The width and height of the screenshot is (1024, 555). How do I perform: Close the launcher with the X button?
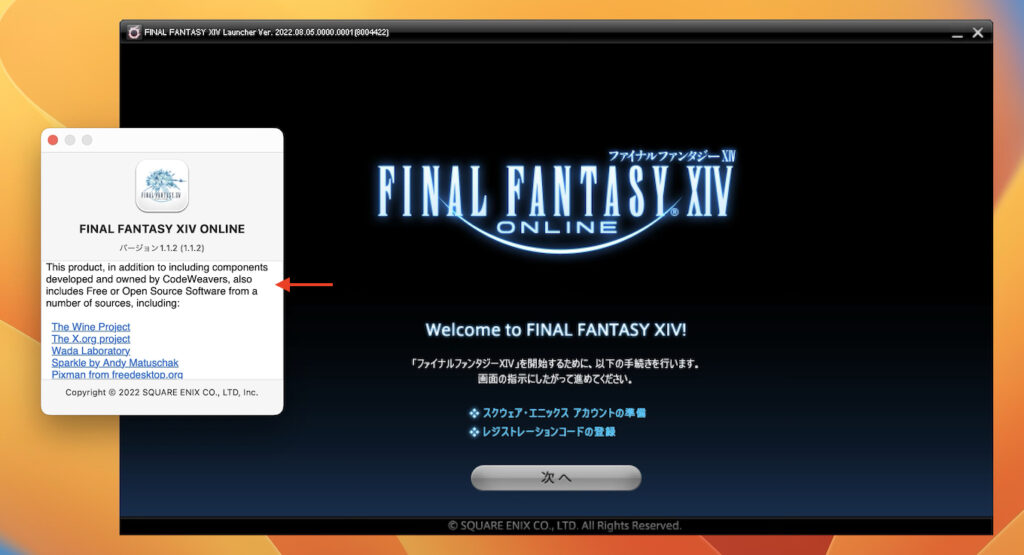point(978,32)
